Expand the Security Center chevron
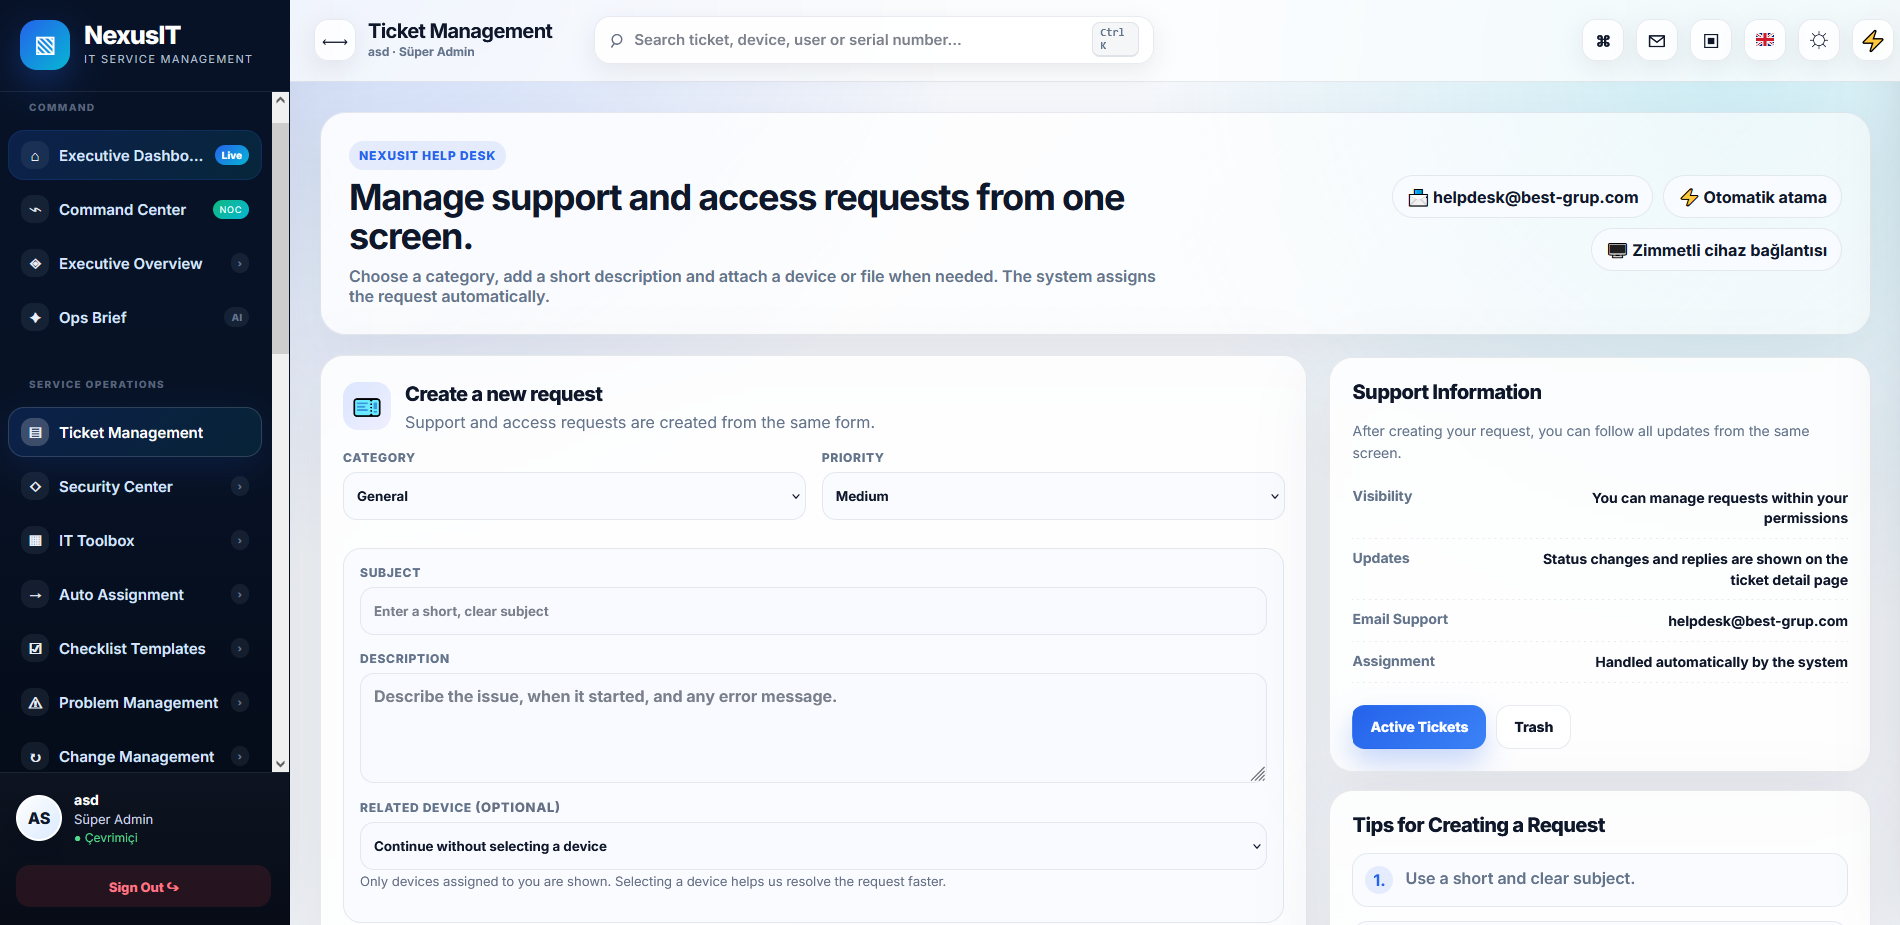This screenshot has height=925, width=1900. click(239, 487)
